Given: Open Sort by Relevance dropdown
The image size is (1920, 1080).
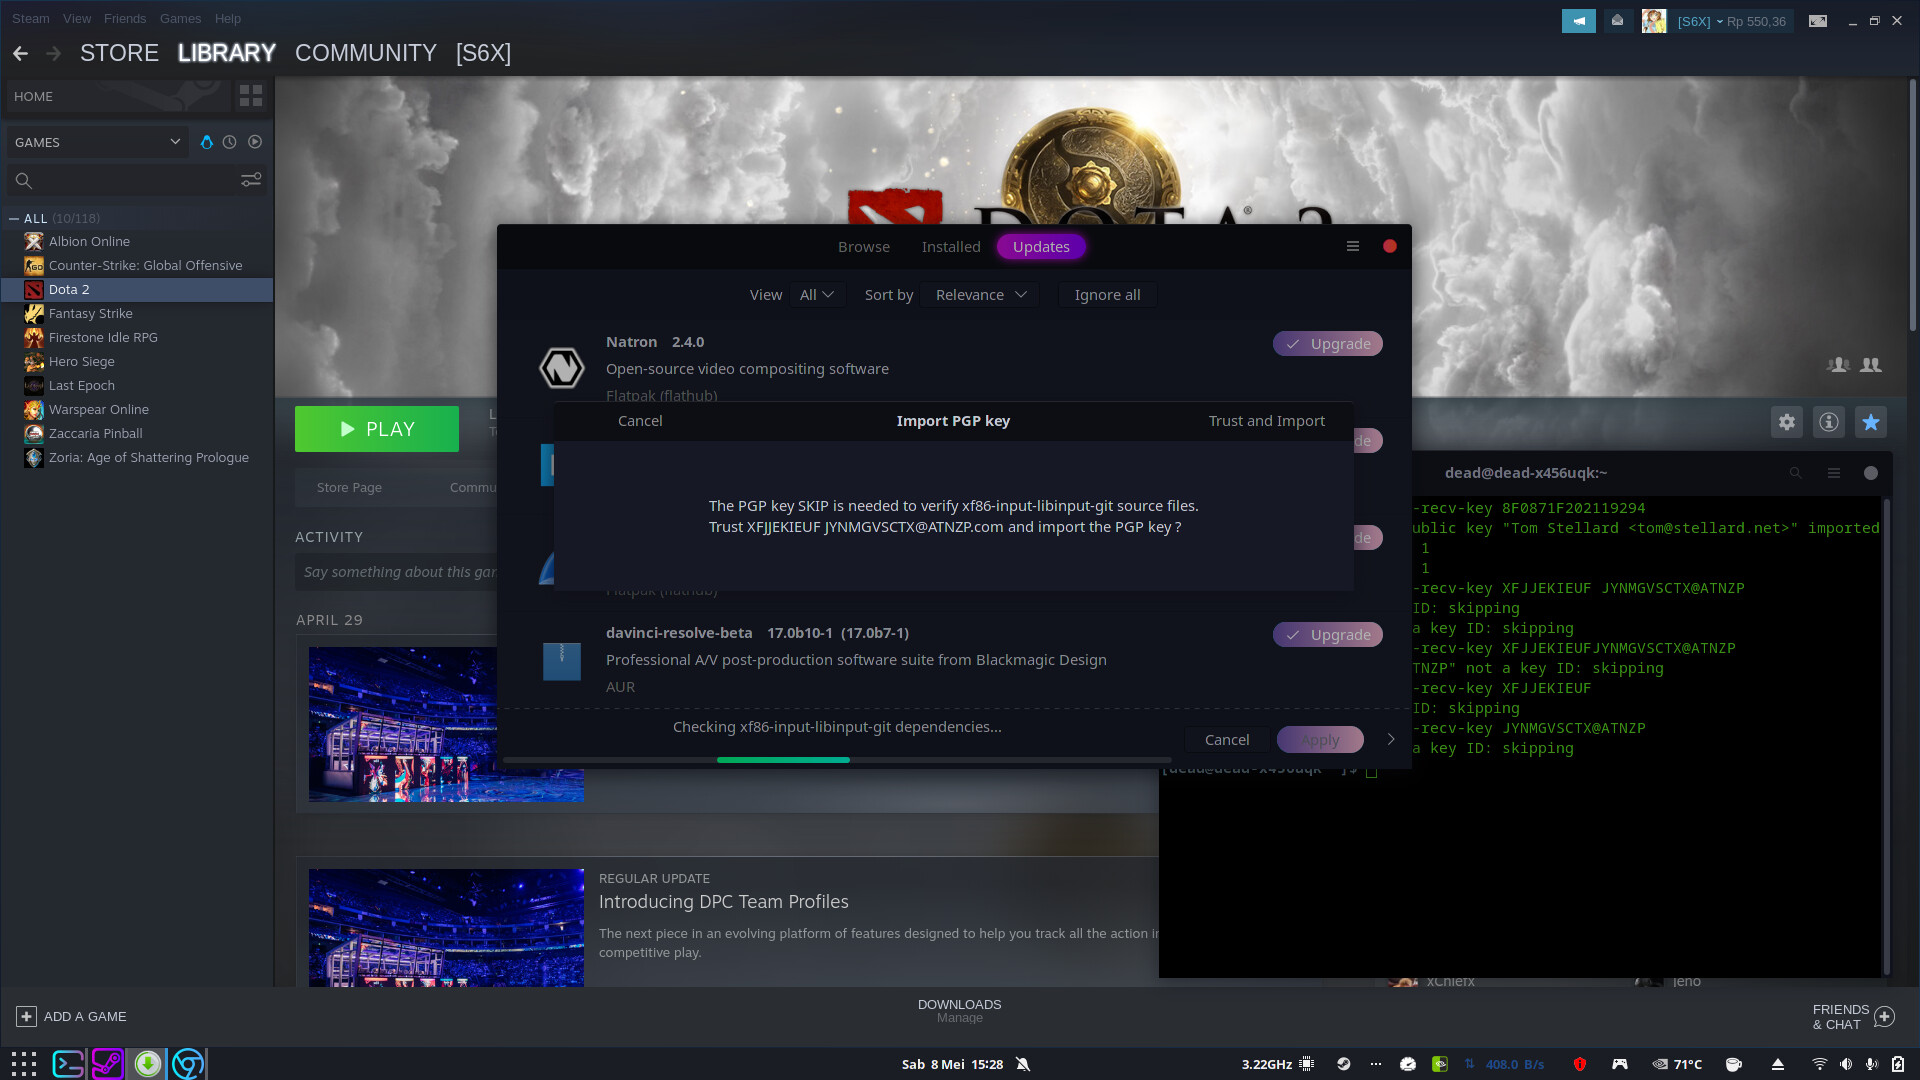Looking at the screenshot, I should click(980, 295).
